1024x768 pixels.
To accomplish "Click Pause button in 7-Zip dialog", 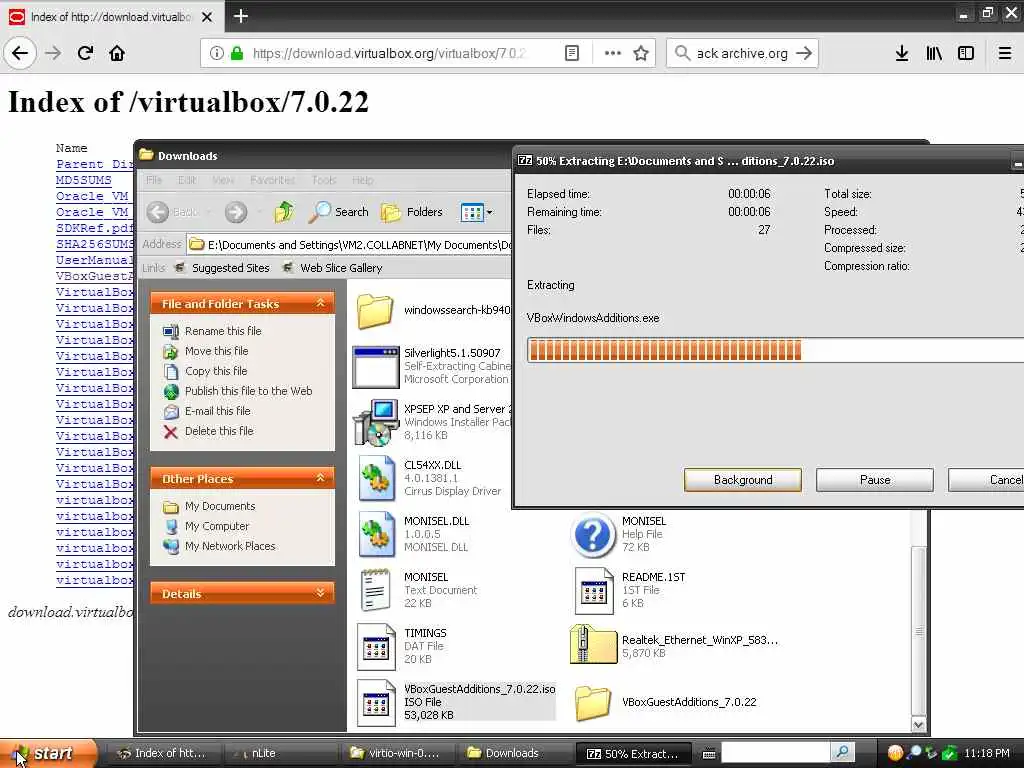I will point(874,480).
